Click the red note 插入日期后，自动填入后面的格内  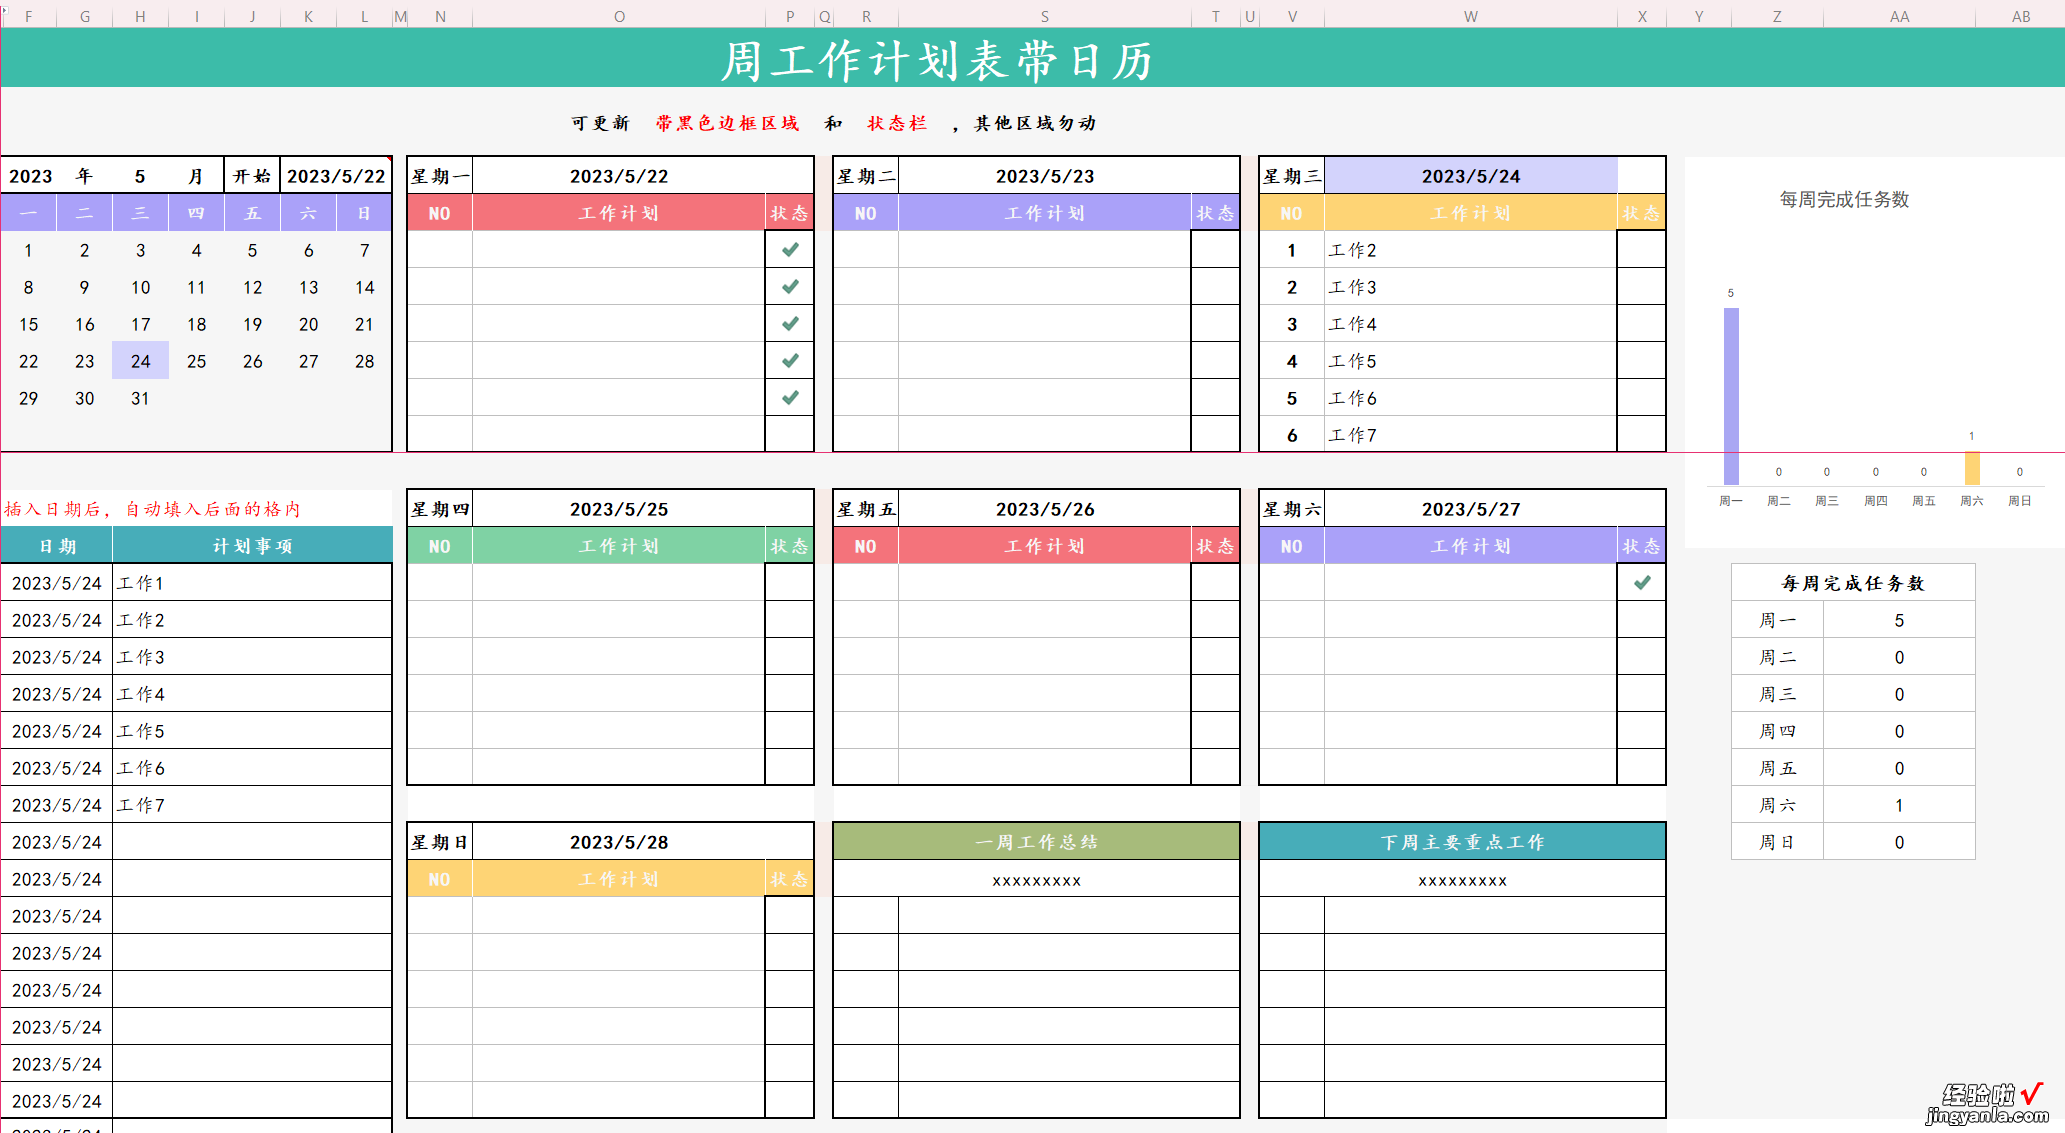point(152,509)
